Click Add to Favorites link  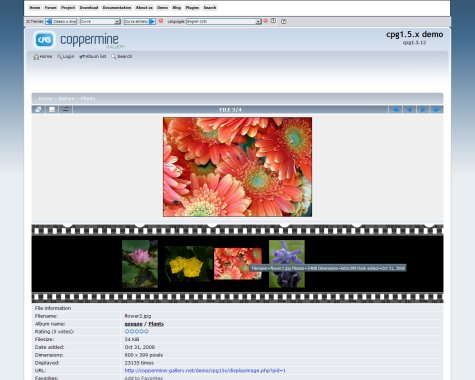click(x=144, y=378)
